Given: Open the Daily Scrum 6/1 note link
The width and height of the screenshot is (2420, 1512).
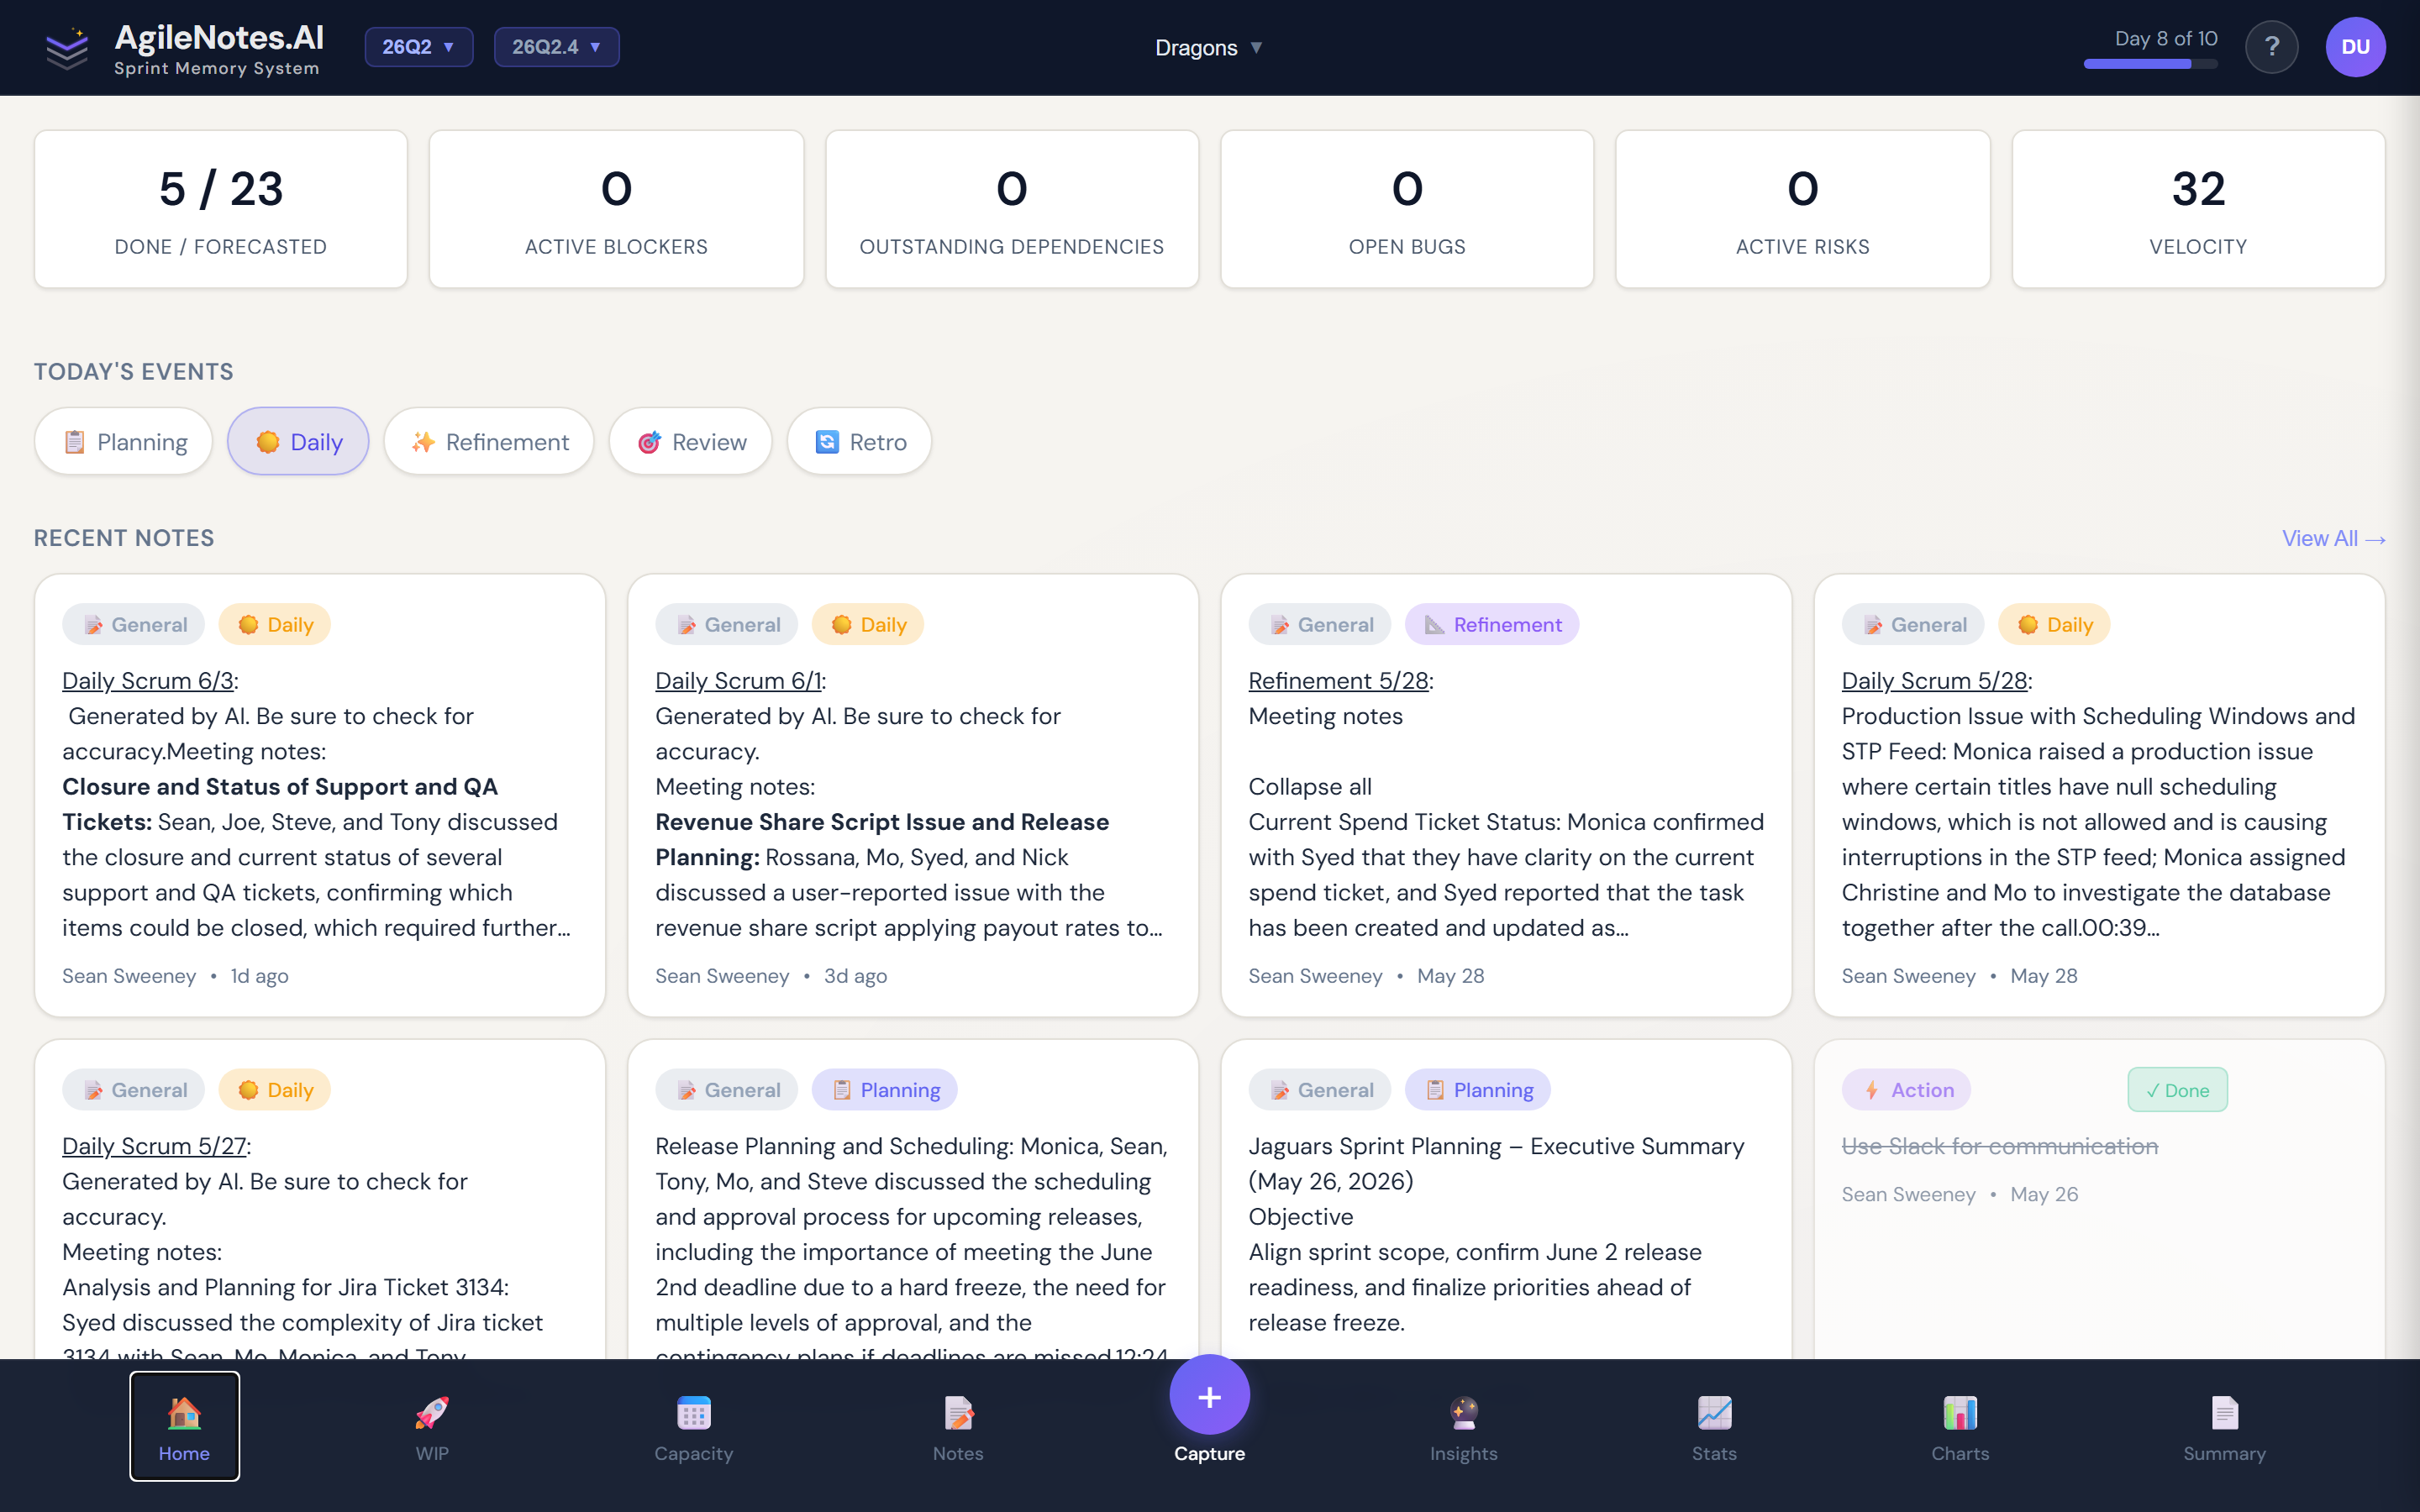Looking at the screenshot, I should [738, 680].
